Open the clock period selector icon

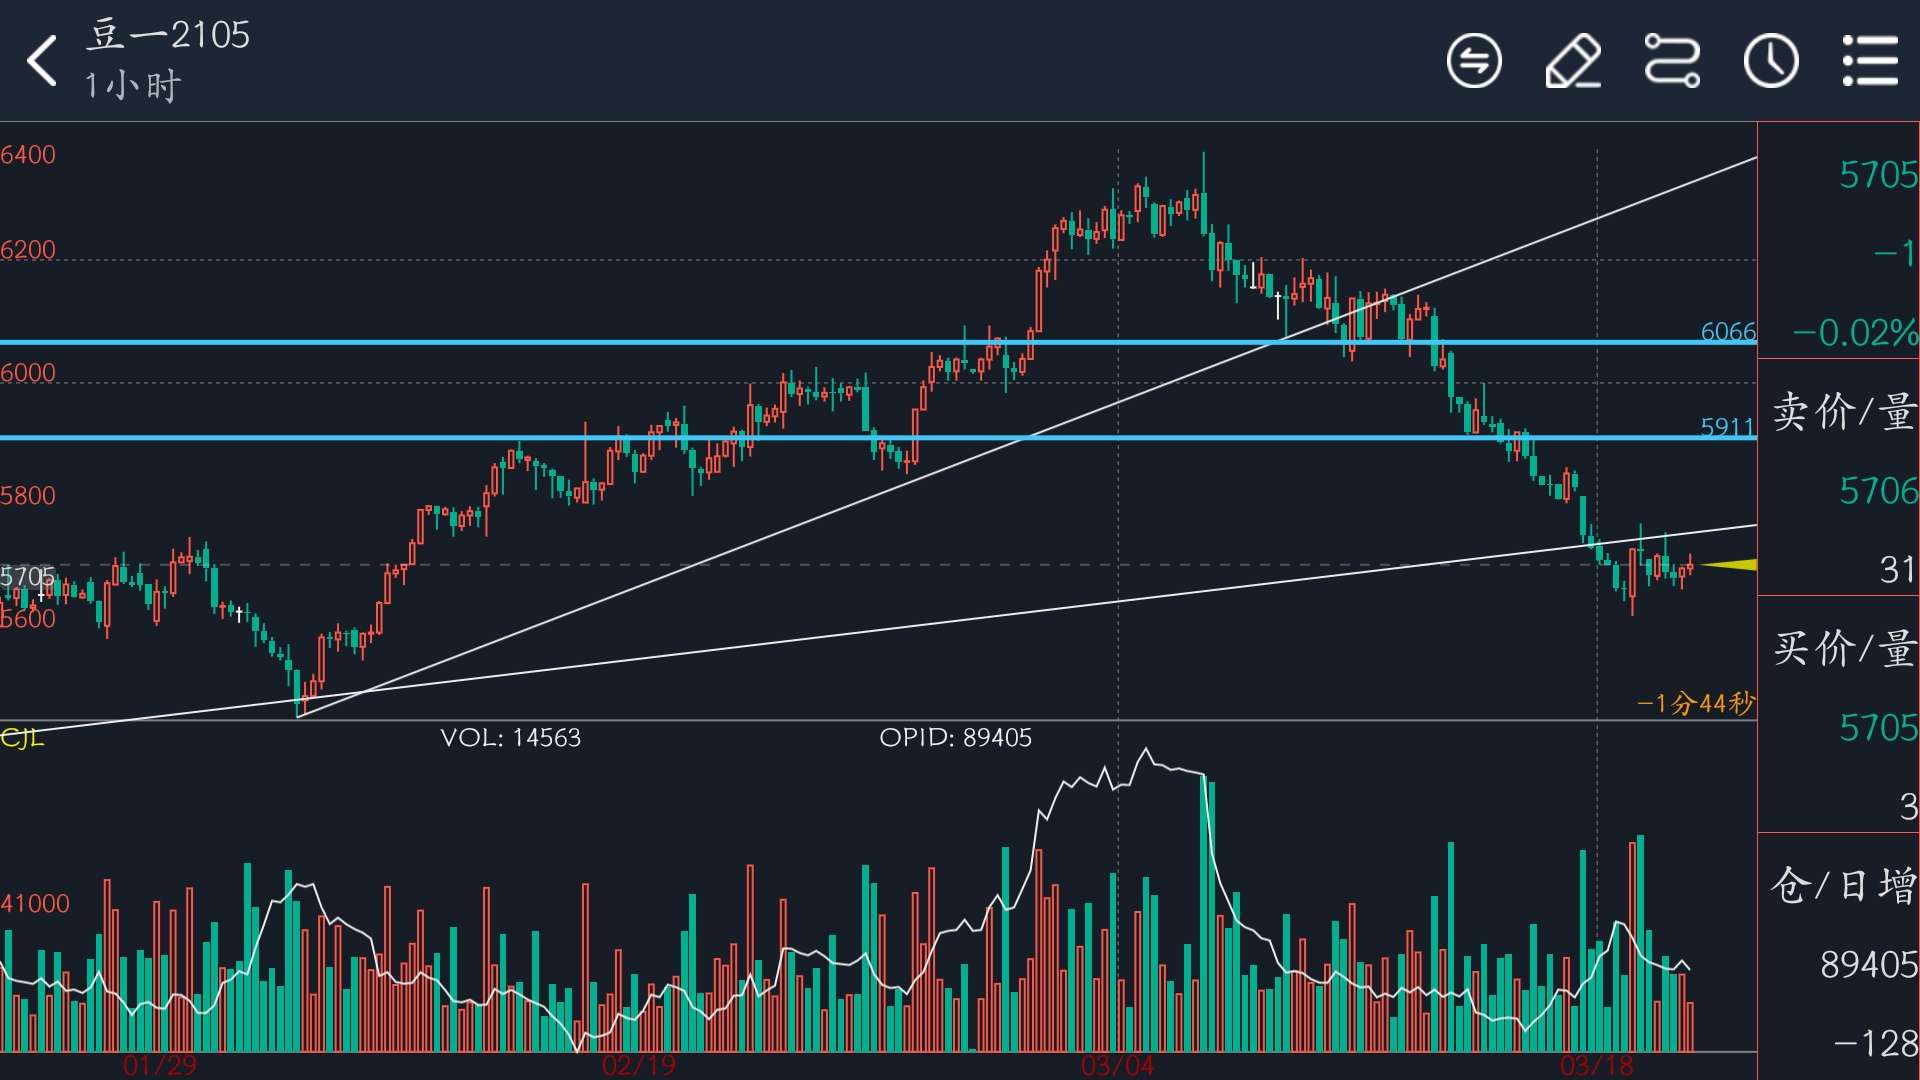pyautogui.click(x=1770, y=61)
